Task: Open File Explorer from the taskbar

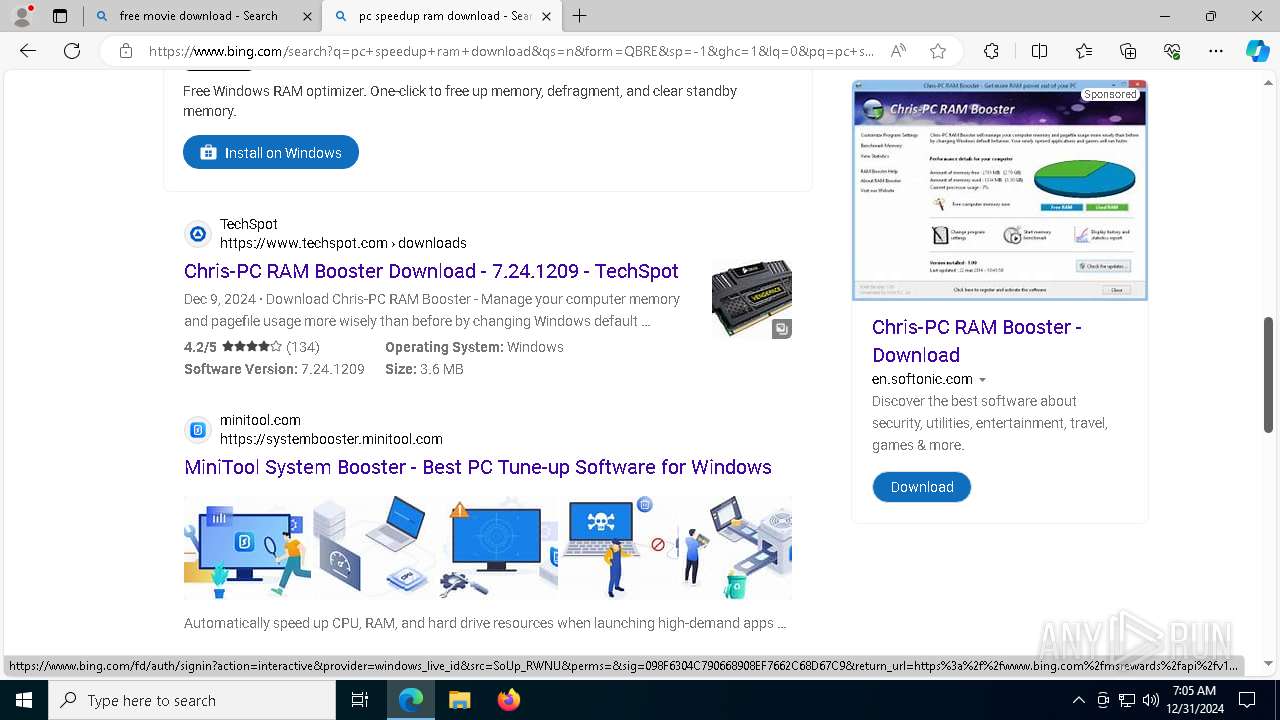Action: (459, 700)
